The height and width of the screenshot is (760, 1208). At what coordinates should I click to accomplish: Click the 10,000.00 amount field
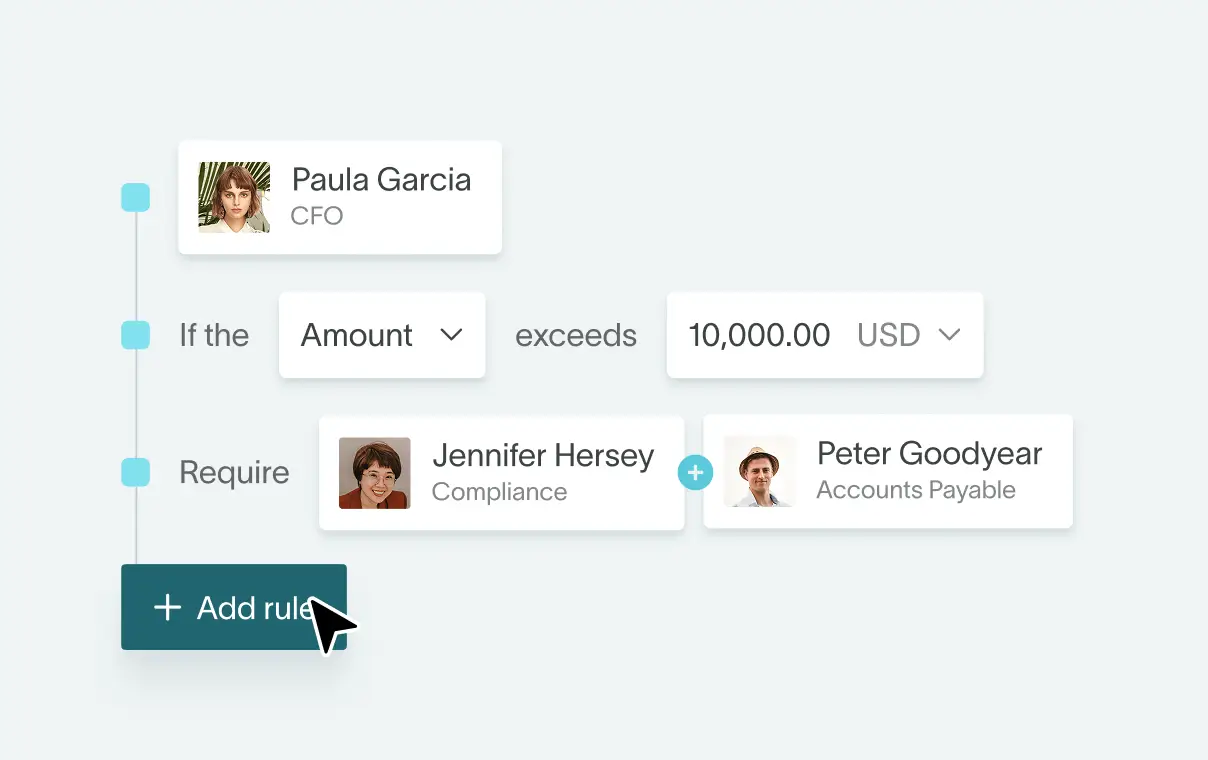(758, 335)
